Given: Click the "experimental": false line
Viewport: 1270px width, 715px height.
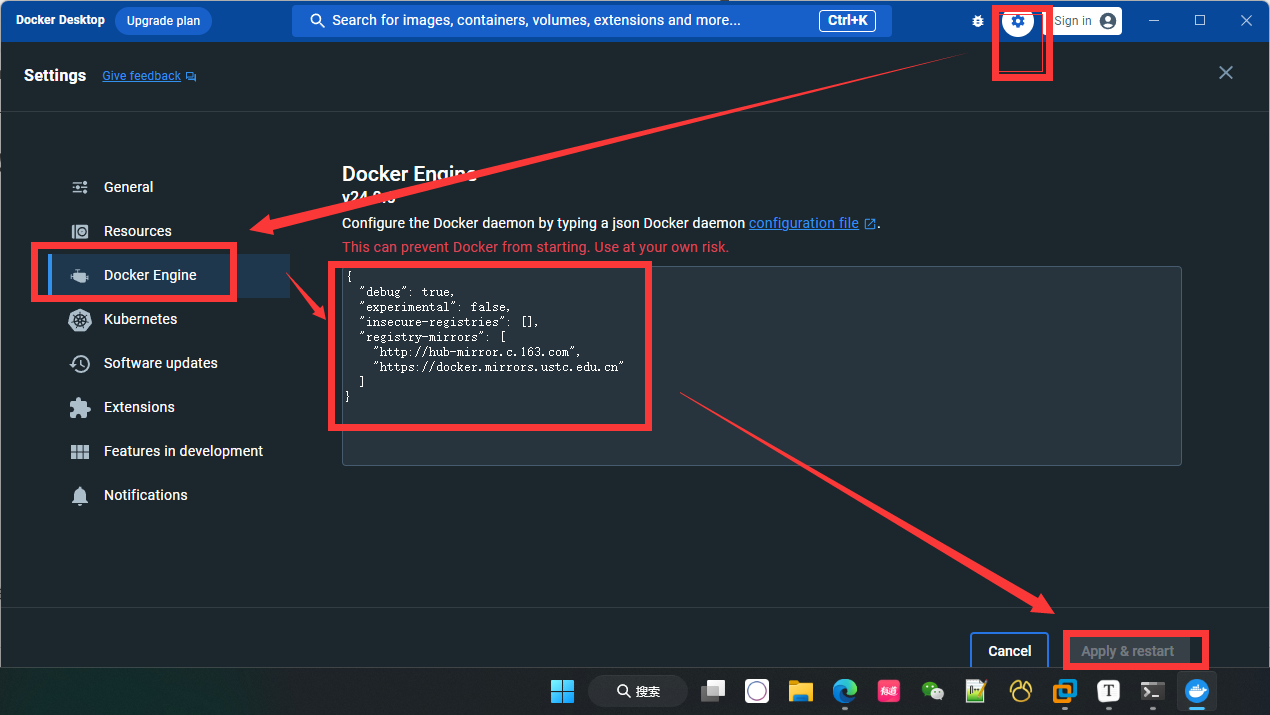Looking at the screenshot, I should (435, 307).
